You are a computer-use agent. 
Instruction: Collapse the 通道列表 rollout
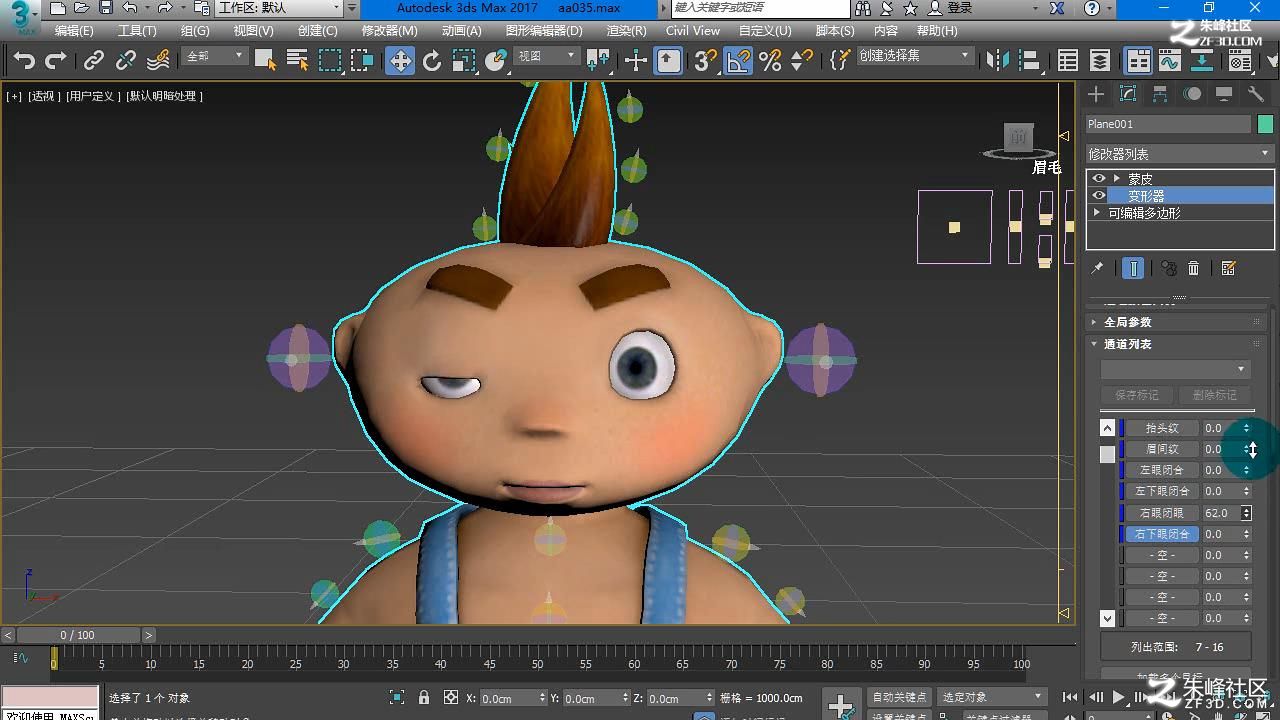tap(1176, 344)
